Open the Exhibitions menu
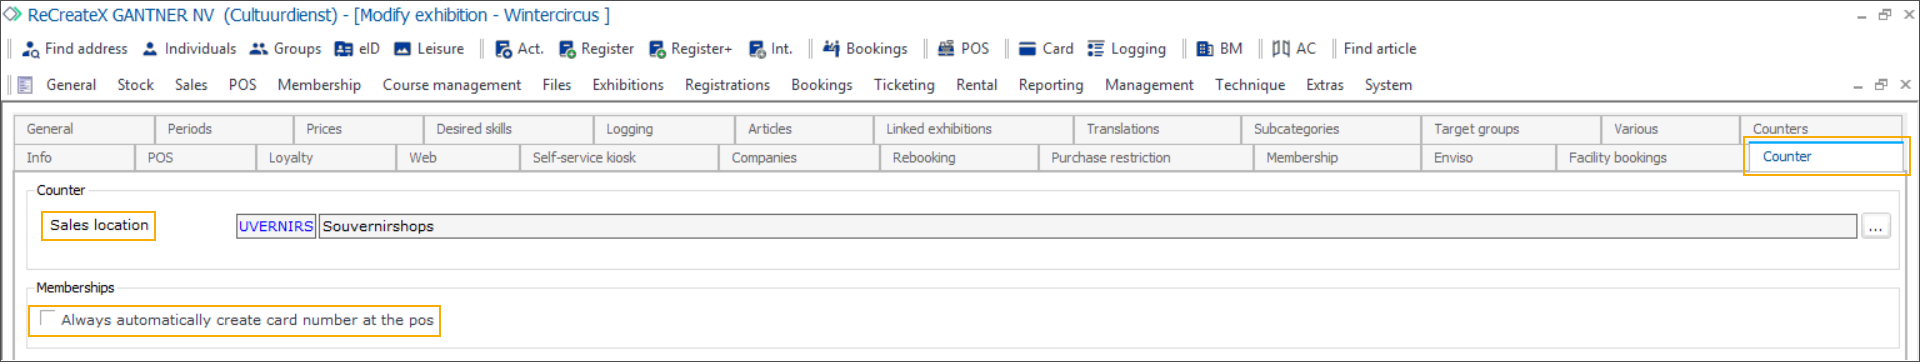This screenshot has height=362, width=1920. [628, 85]
